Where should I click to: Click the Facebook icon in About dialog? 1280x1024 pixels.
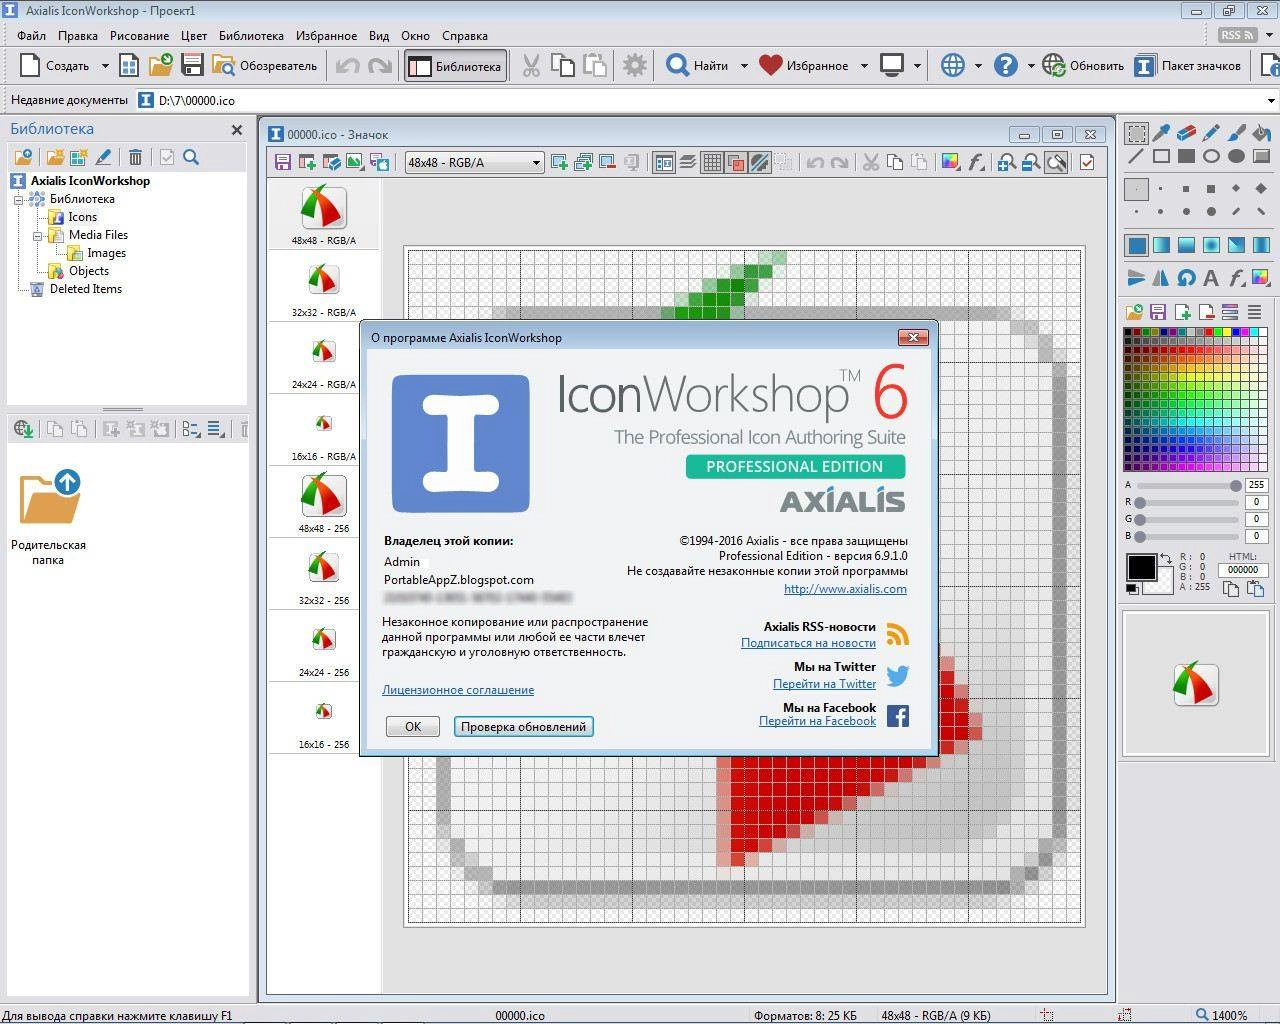click(x=897, y=716)
